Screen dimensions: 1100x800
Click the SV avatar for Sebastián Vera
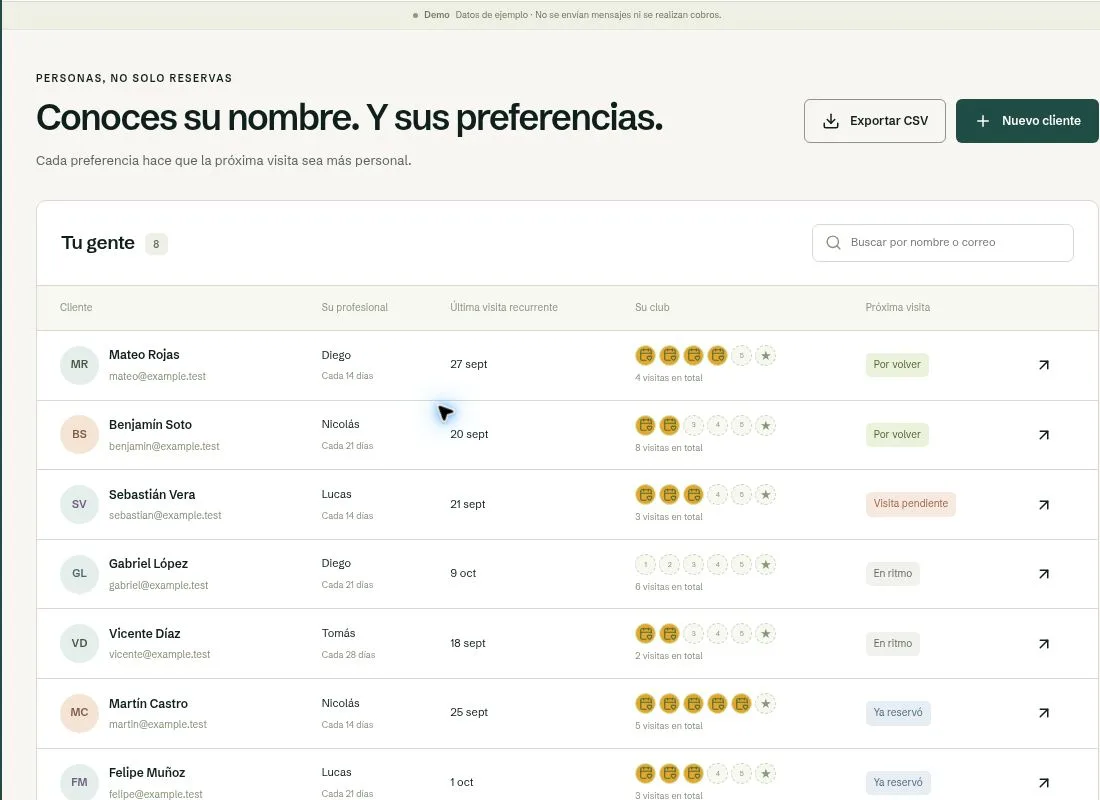point(79,504)
